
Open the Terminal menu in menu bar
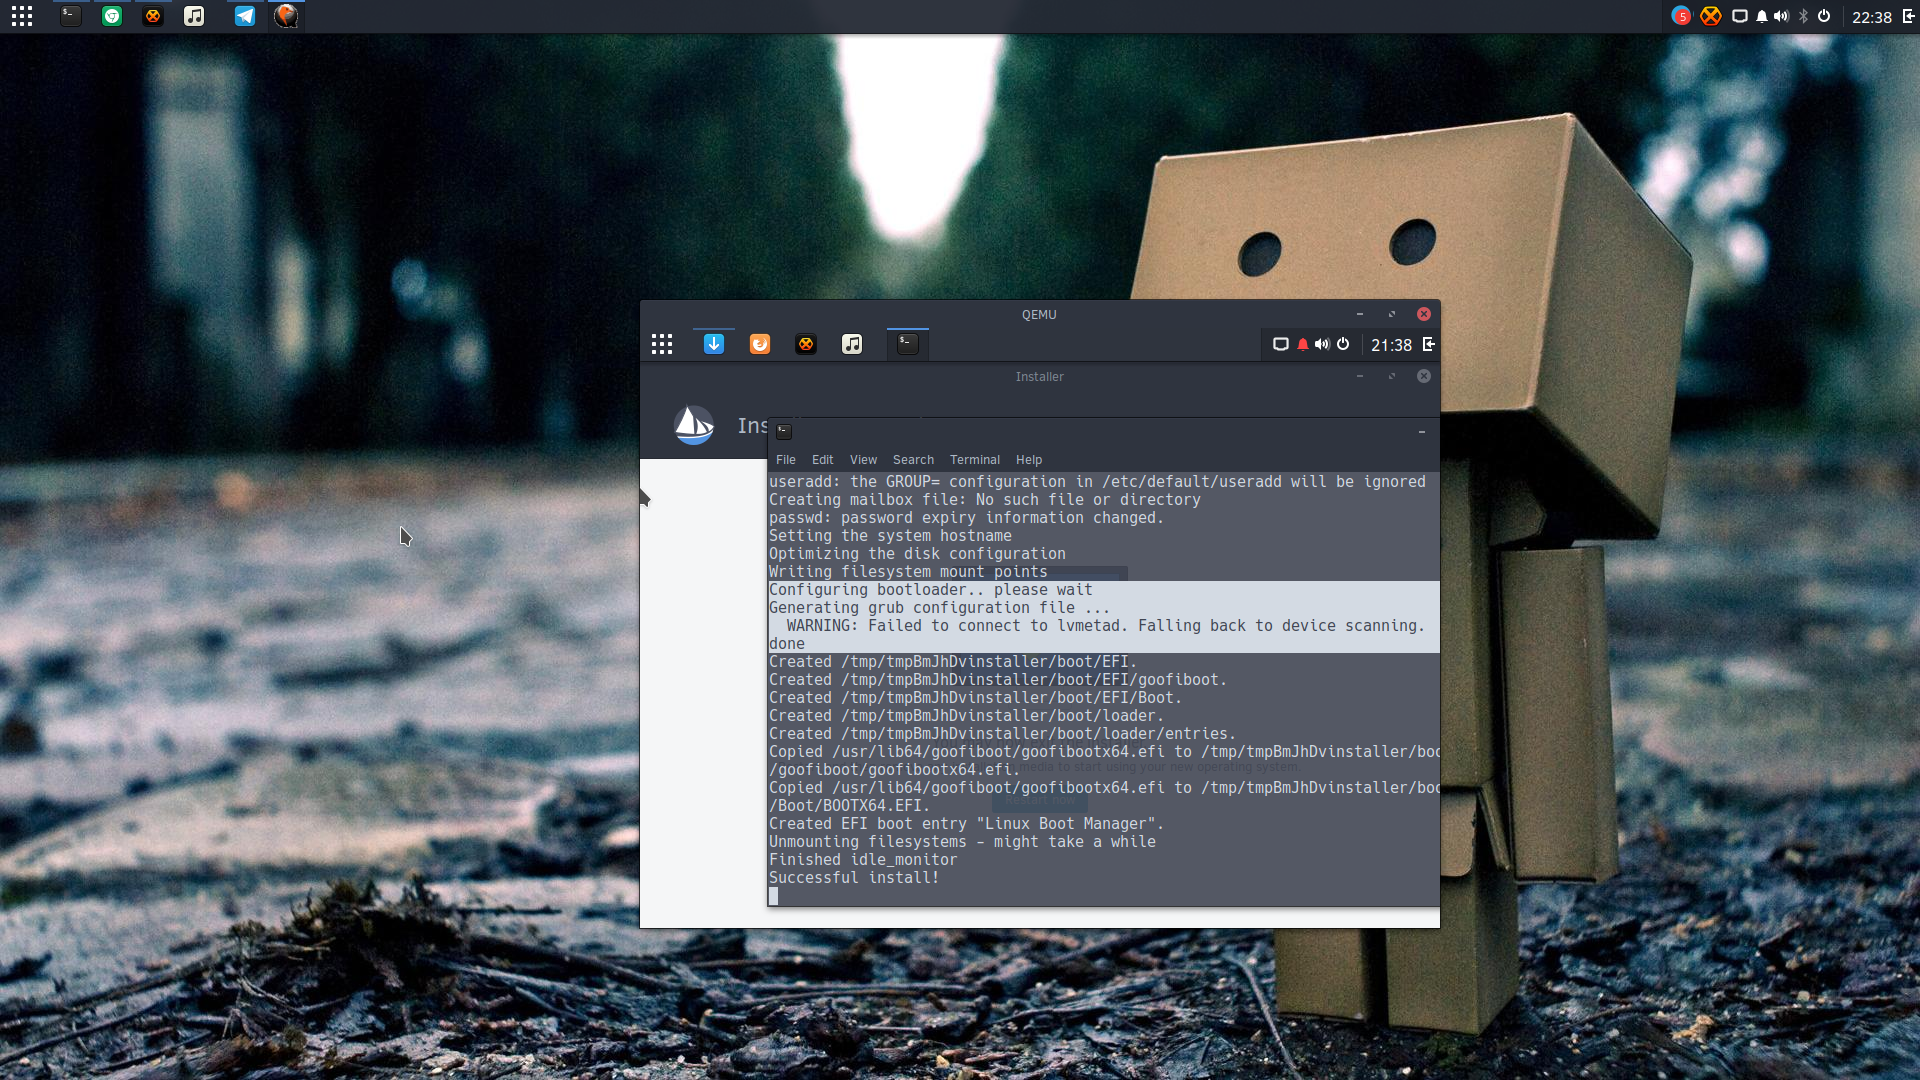click(975, 460)
